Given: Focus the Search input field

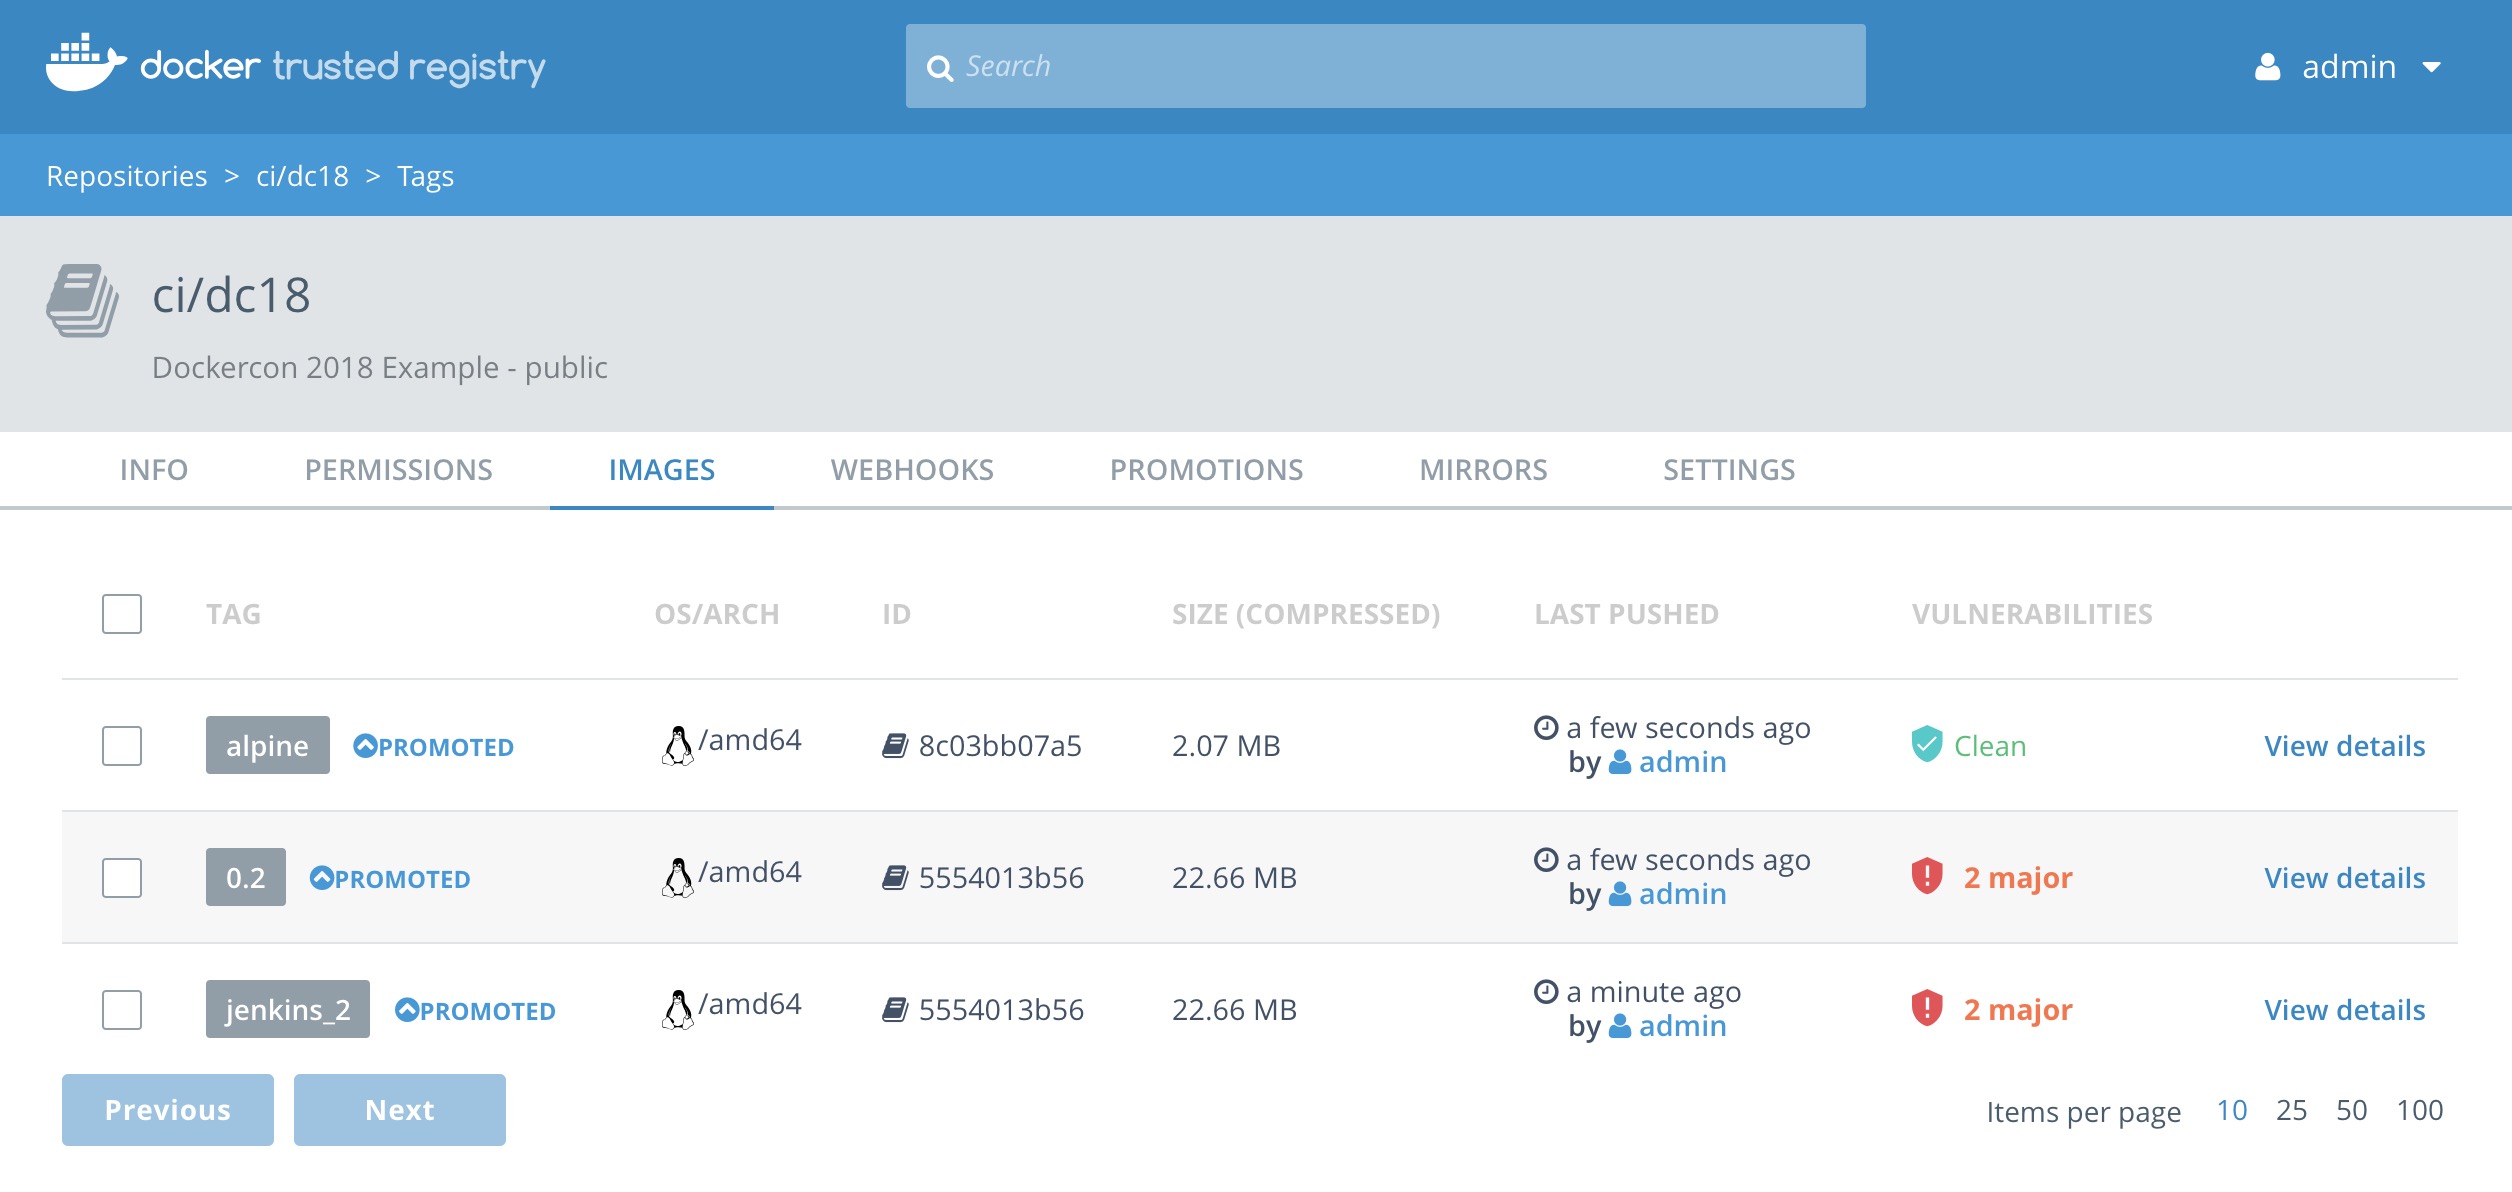Looking at the screenshot, I should (x=1400, y=66).
